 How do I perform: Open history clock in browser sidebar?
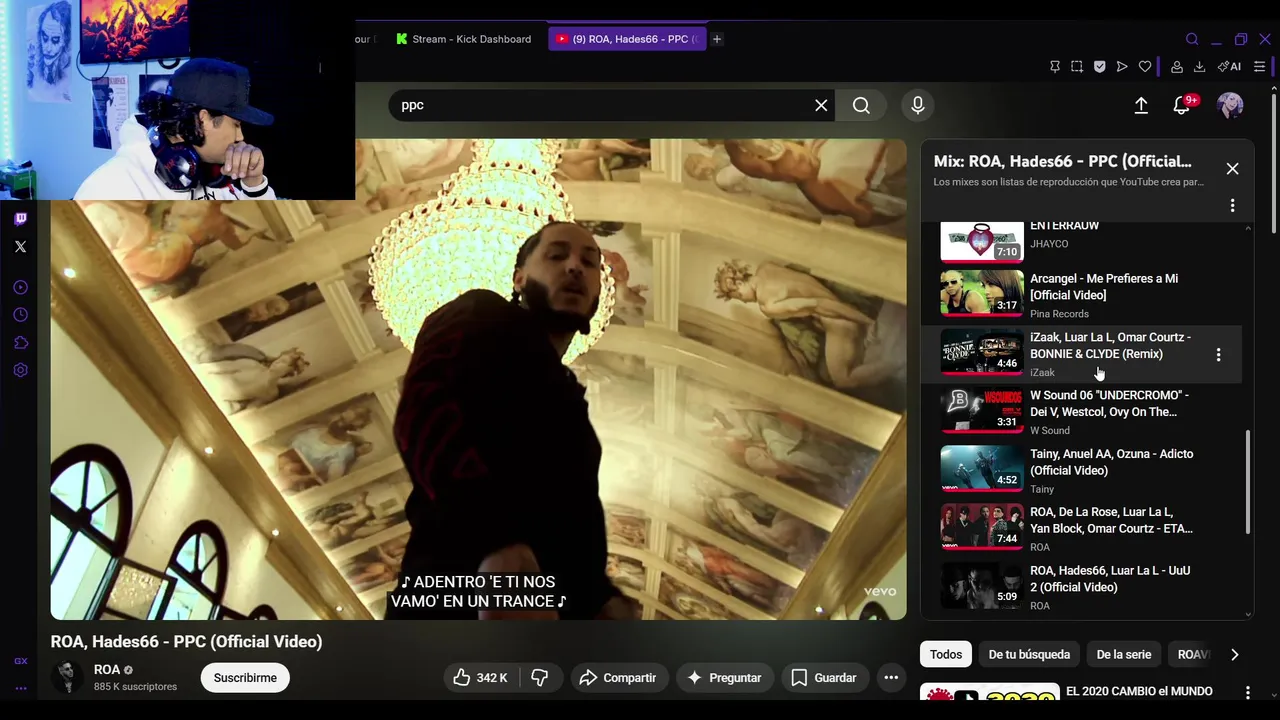20,315
